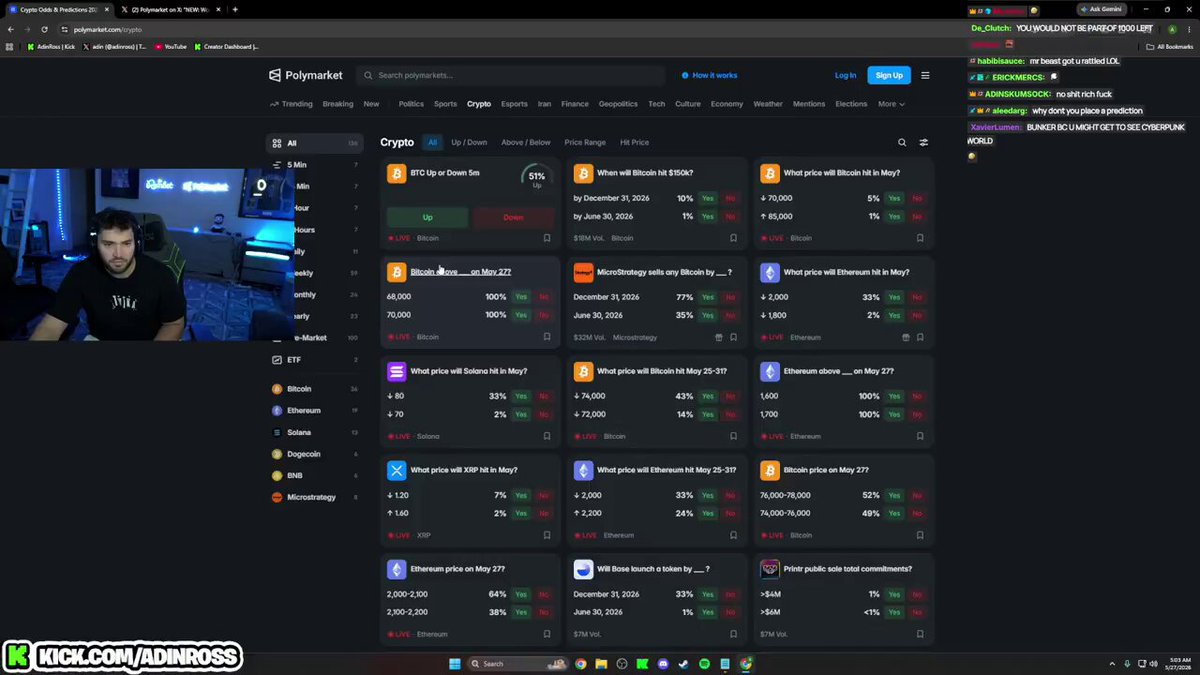Click the gift icon on the MicroStrategy market card
This screenshot has width=1200, height=675.
click(719, 337)
